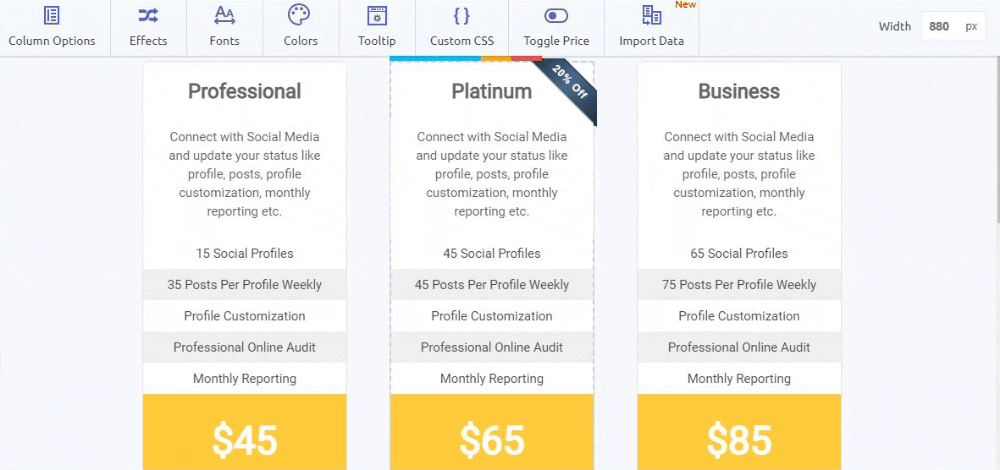The height and width of the screenshot is (470, 1000).
Task: Click the $65 price block
Action: (x=492, y=432)
